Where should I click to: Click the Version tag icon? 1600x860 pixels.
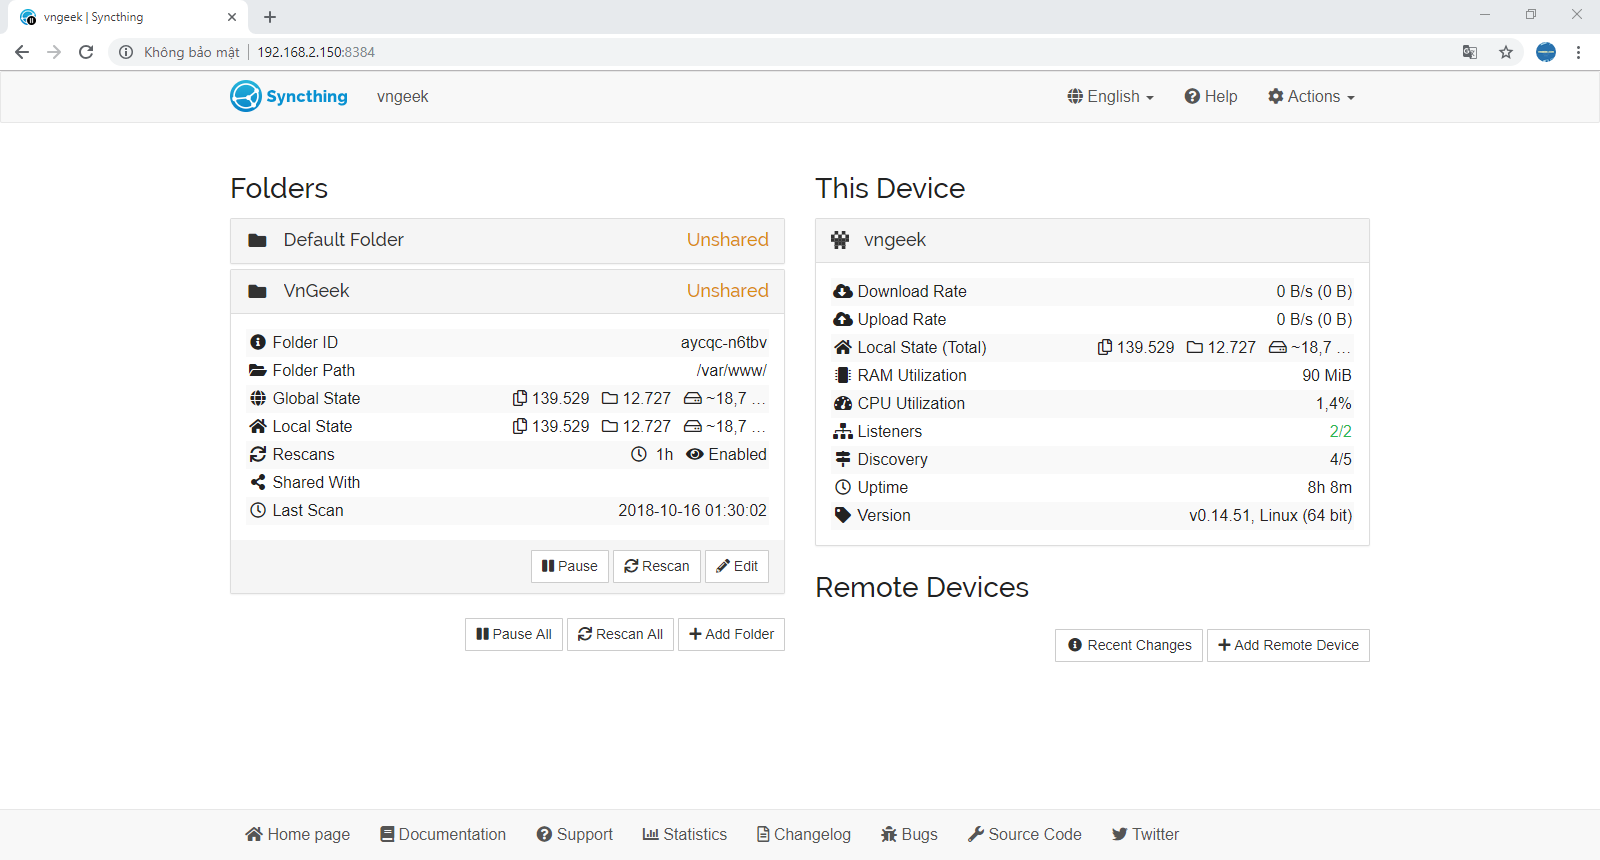(843, 515)
